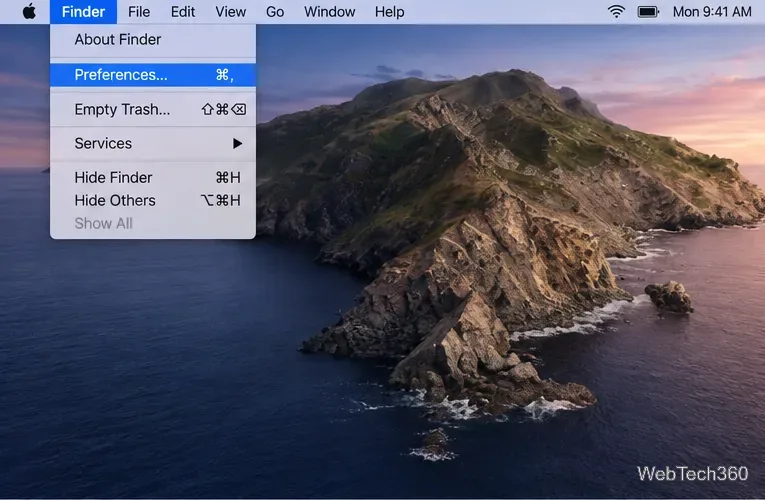Select Preferences… in the Finder menu

(153, 75)
